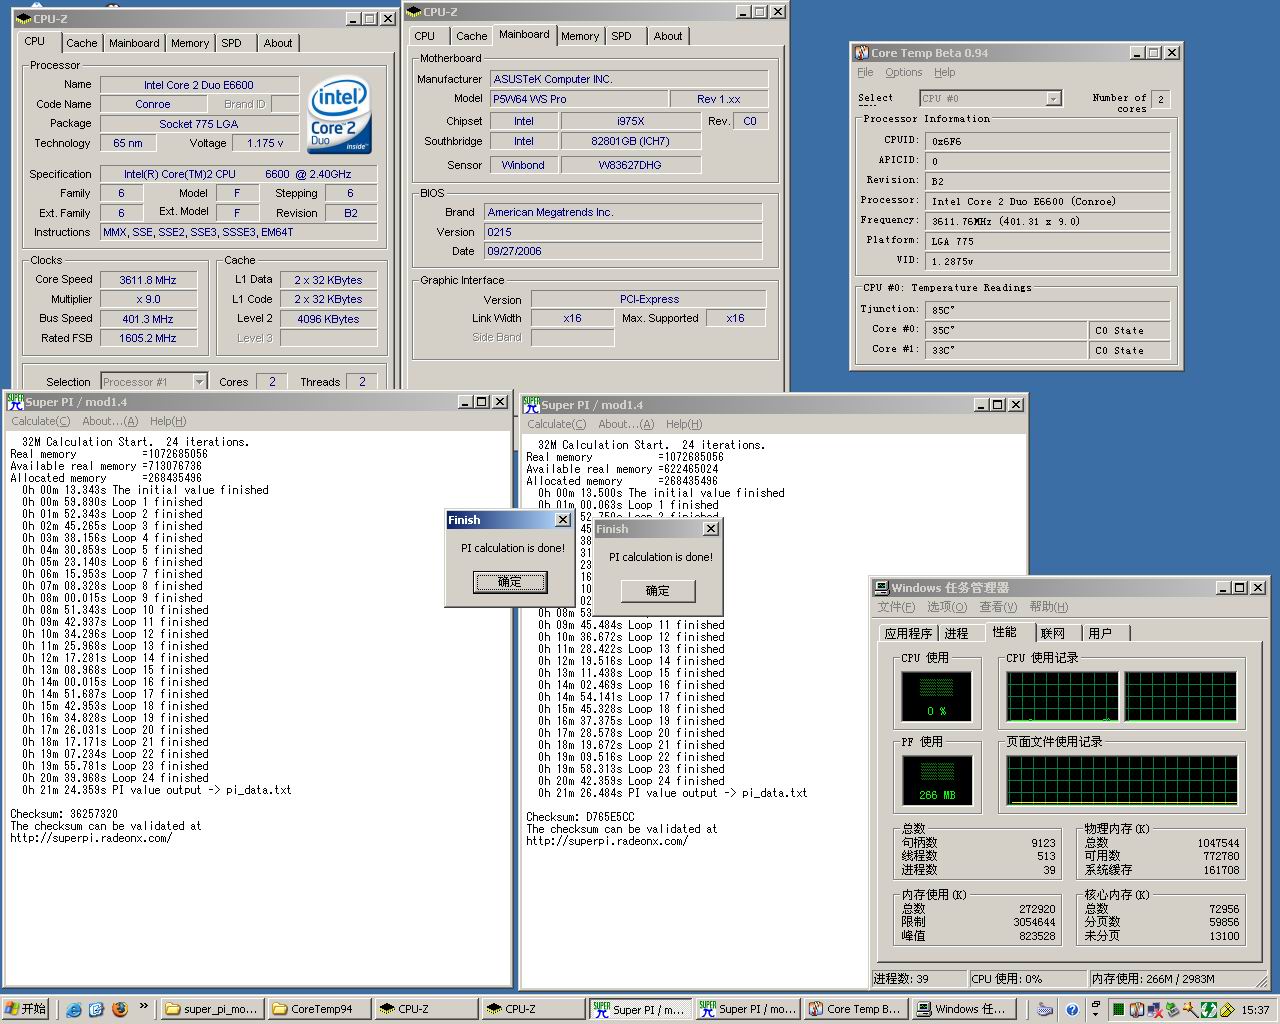Click the CPU usage 0 % gauge
This screenshot has width=1280, height=1024.
pos(936,697)
